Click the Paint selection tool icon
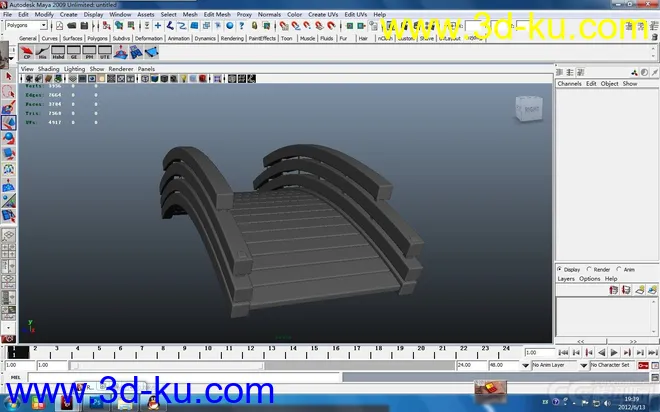660x412 pixels. [x=8, y=105]
